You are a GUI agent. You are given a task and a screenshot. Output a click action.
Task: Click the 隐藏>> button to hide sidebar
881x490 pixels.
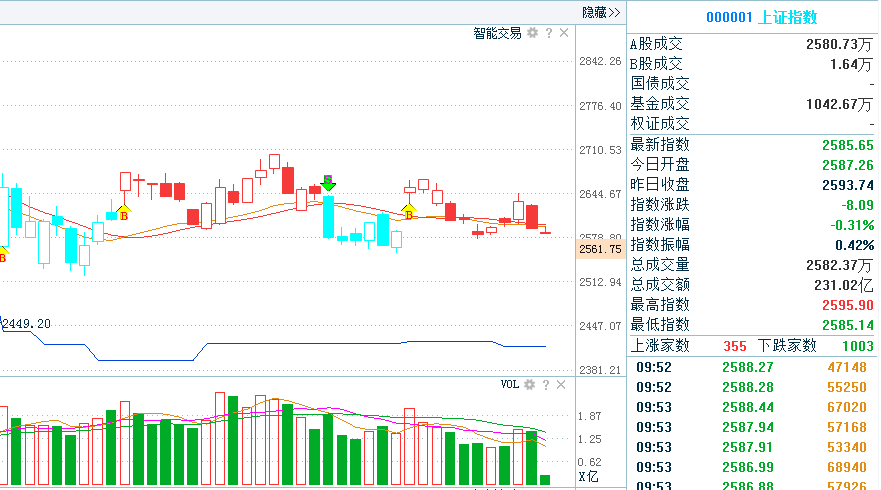point(601,12)
